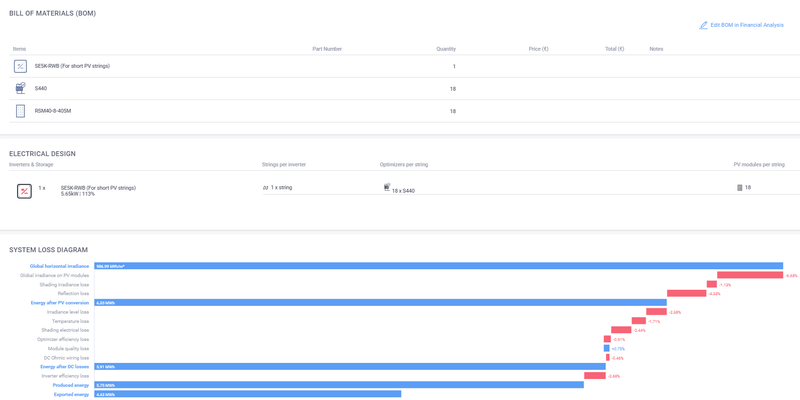
Task: Click the Energy after DC losses label
Action: [64, 366]
